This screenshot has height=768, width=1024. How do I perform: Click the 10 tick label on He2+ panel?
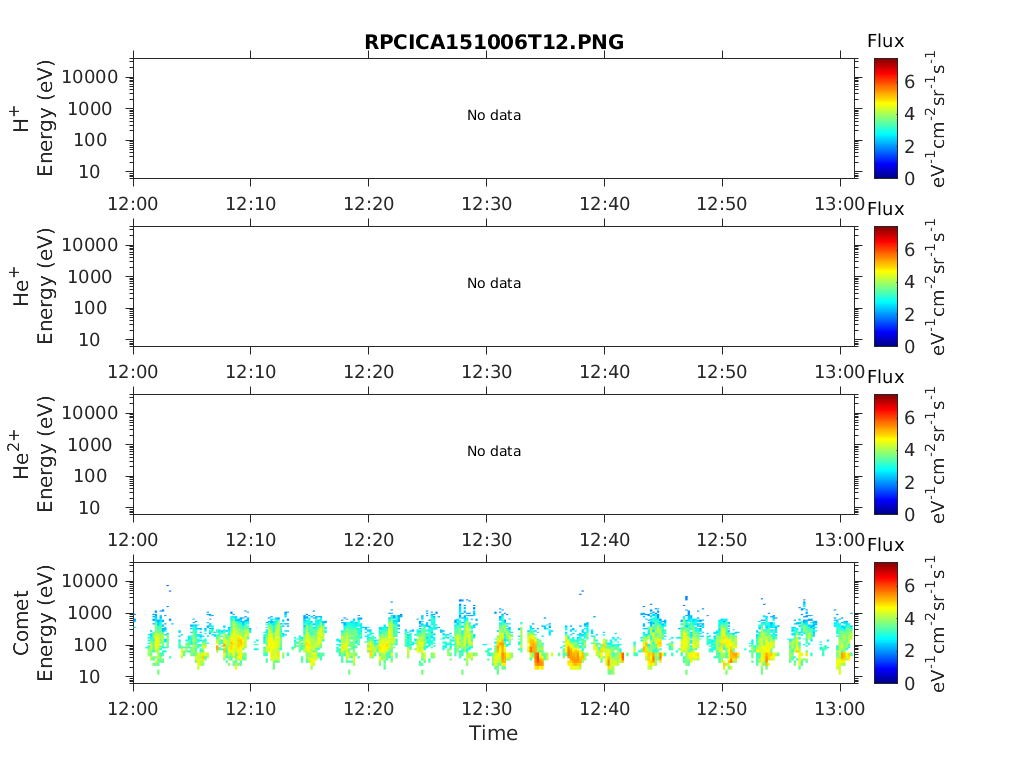click(x=89, y=508)
